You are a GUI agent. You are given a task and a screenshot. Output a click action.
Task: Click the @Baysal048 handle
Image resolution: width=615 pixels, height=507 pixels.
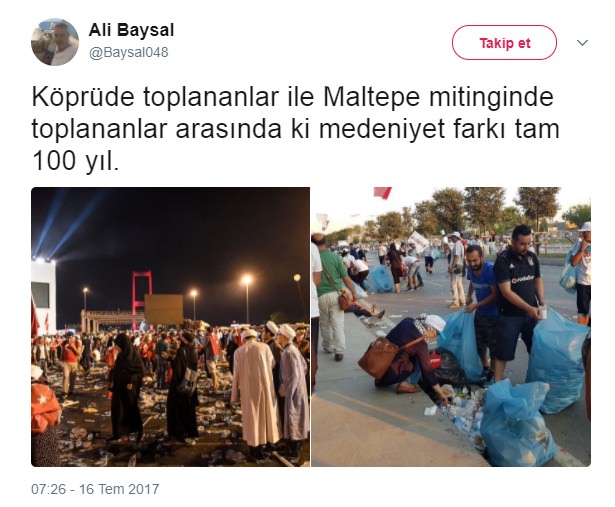coord(129,52)
